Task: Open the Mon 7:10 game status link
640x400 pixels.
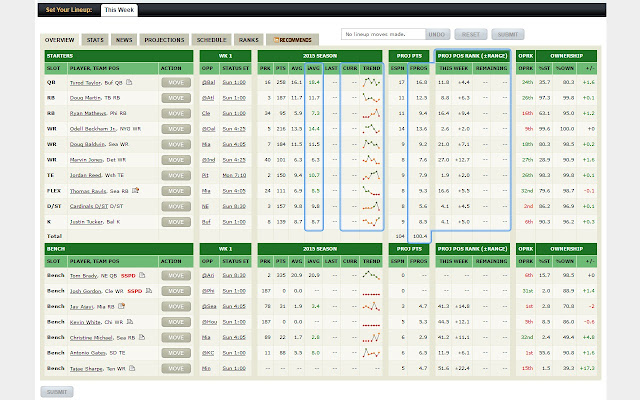Action: tap(234, 176)
